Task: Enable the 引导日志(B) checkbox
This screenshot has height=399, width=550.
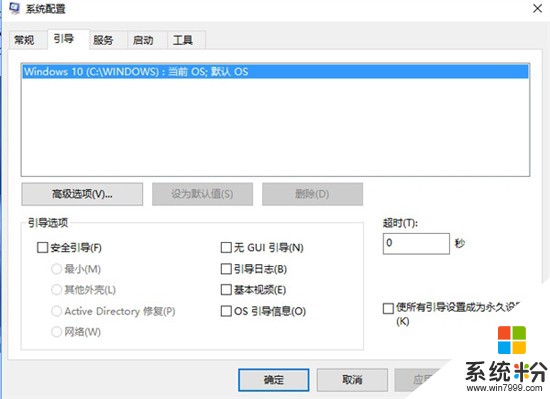Action: (226, 269)
